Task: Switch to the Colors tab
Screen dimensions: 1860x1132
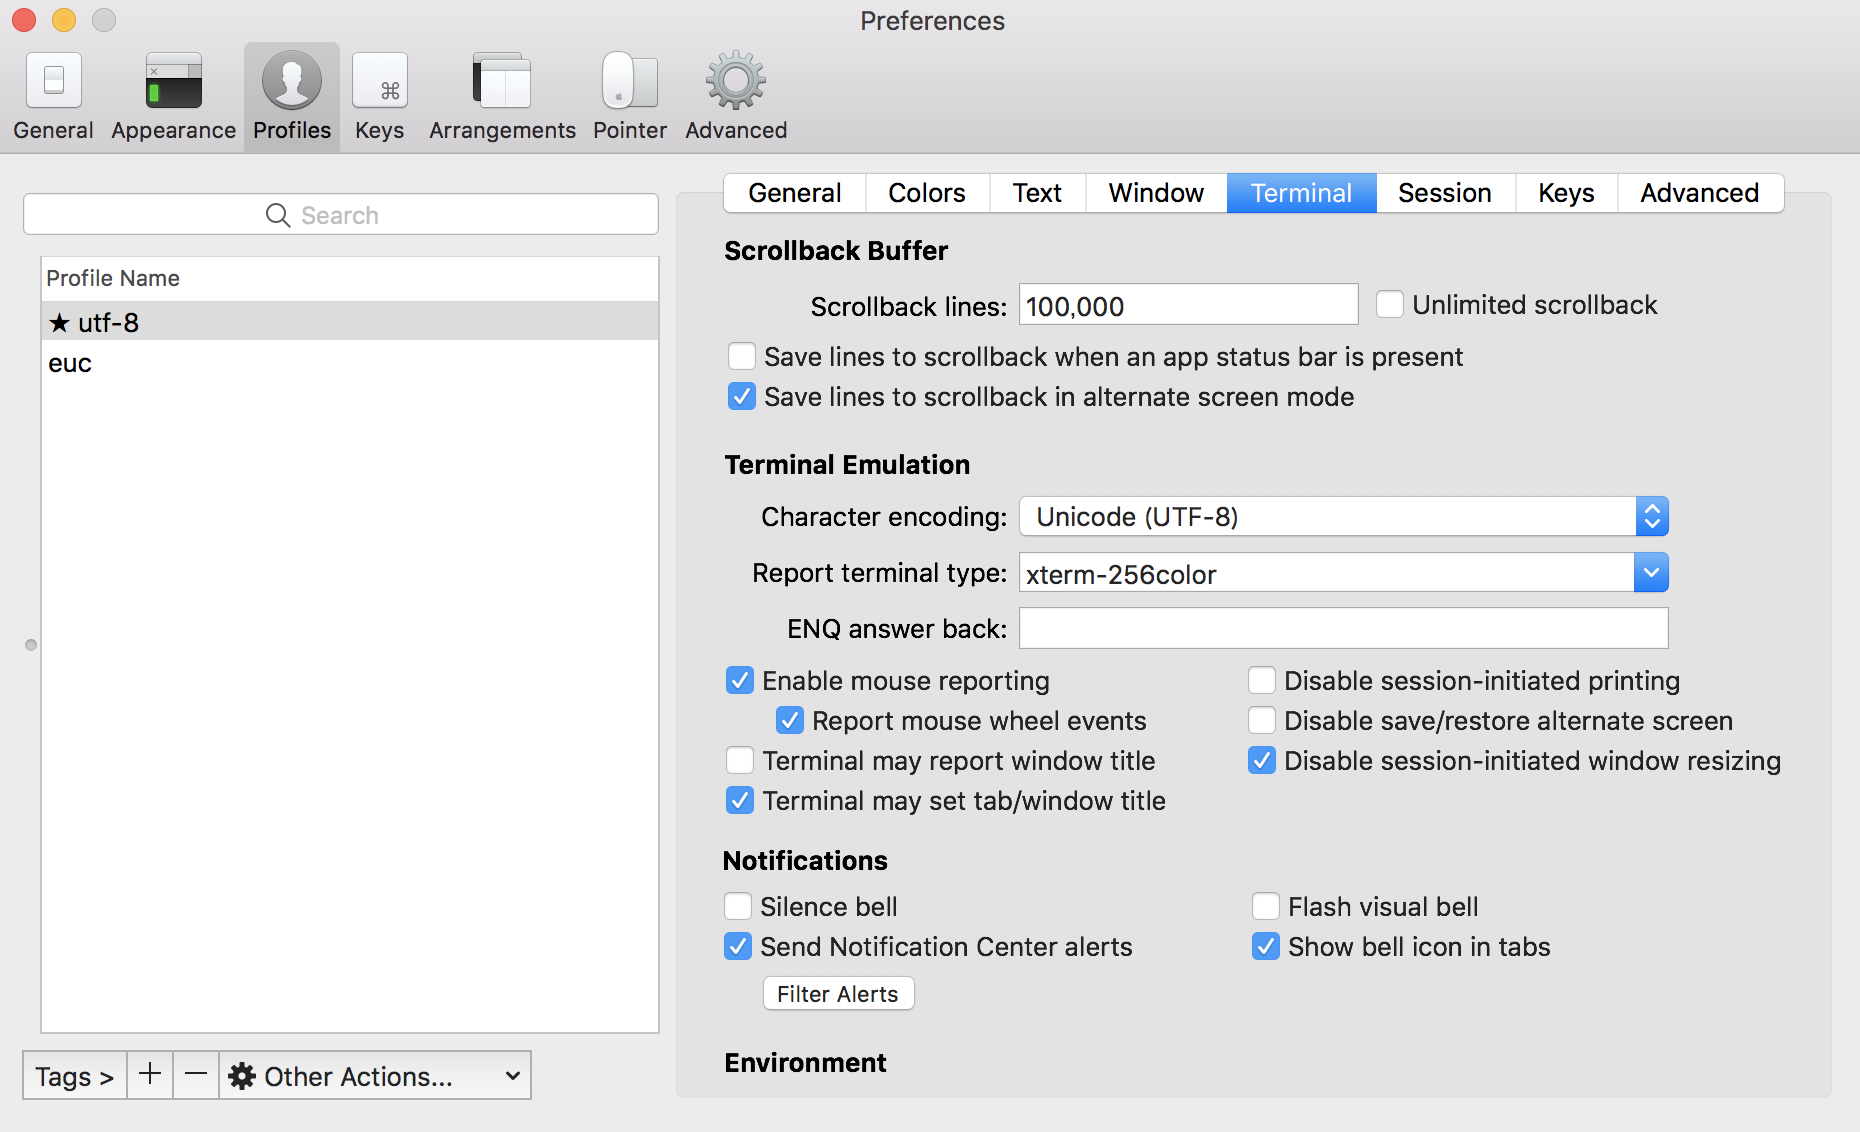Action: pyautogui.click(x=927, y=193)
